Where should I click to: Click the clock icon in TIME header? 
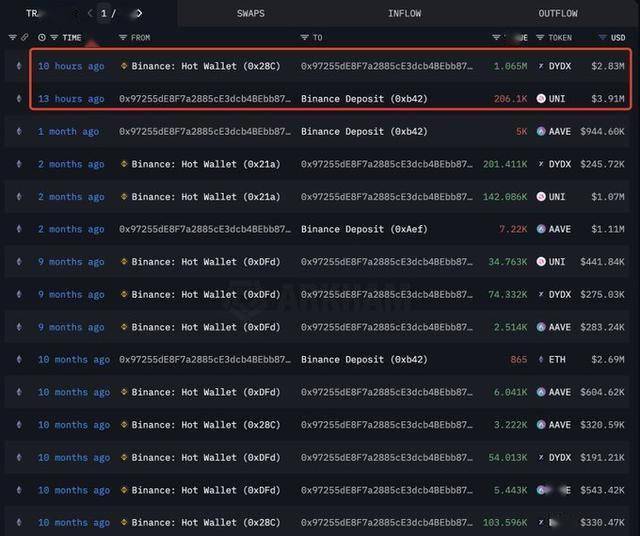point(42,38)
